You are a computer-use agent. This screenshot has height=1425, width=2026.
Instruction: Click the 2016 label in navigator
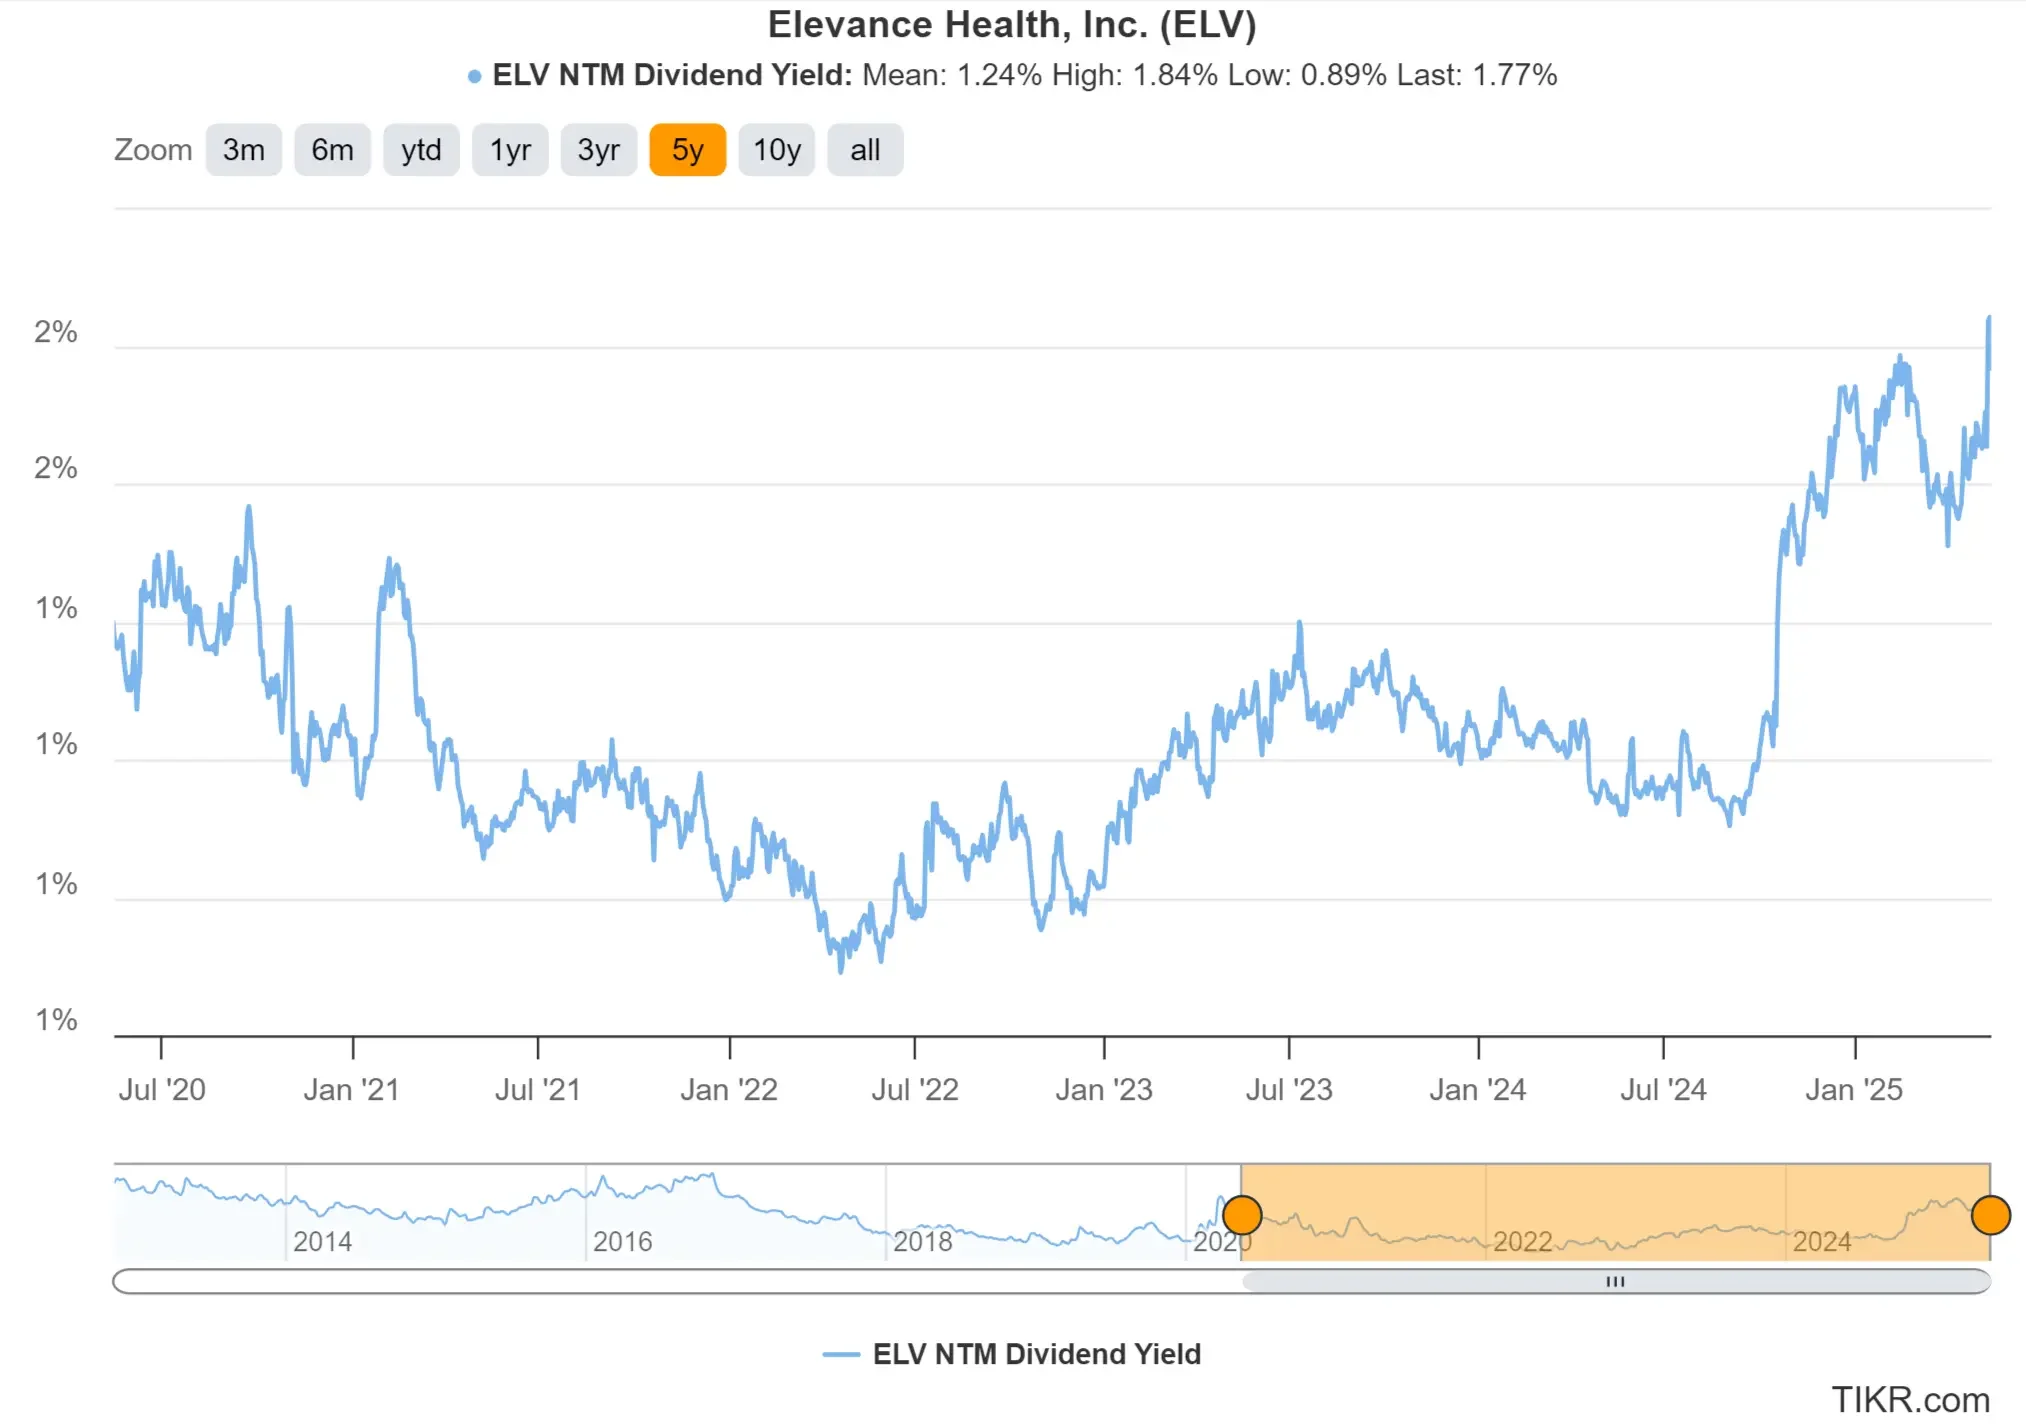coord(622,1241)
